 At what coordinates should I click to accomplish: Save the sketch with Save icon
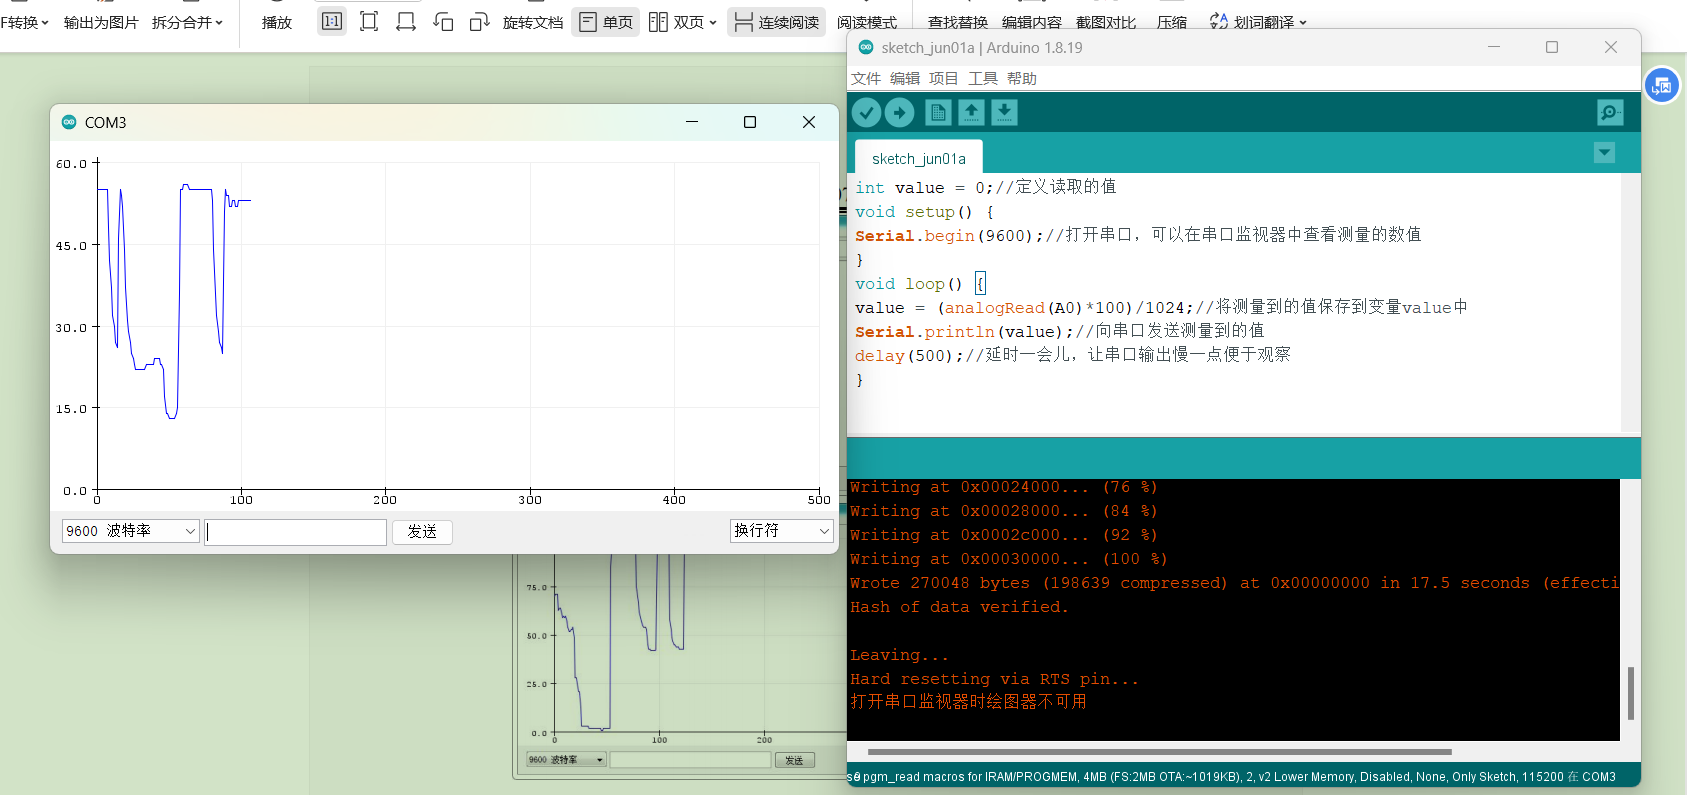1004,113
